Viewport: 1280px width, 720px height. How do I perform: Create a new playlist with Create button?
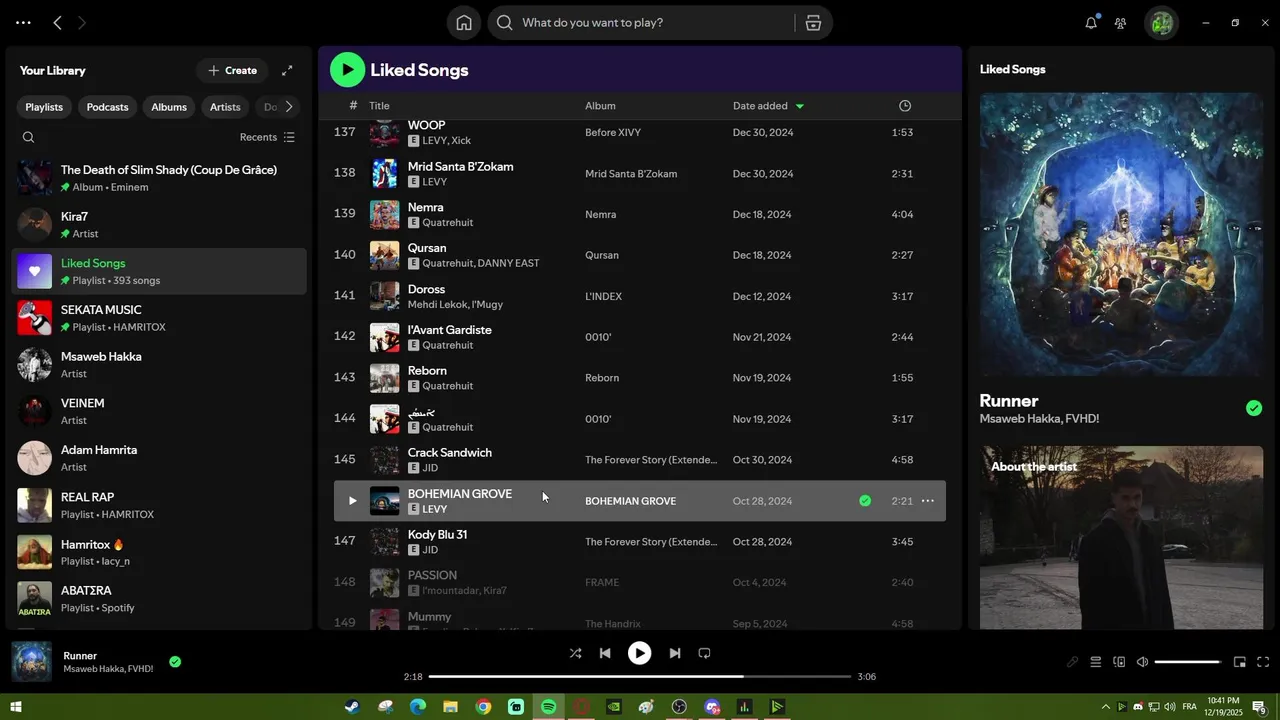[x=232, y=70]
